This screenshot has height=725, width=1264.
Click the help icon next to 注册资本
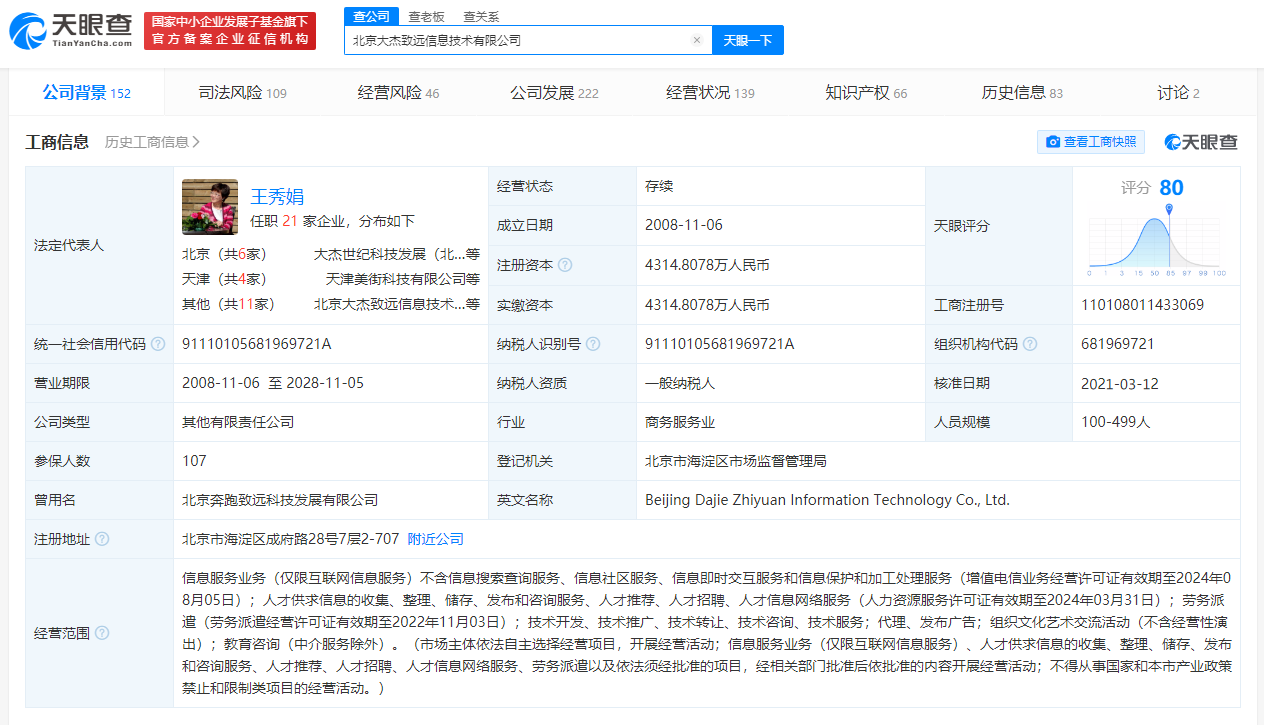pyautogui.click(x=565, y=265)
